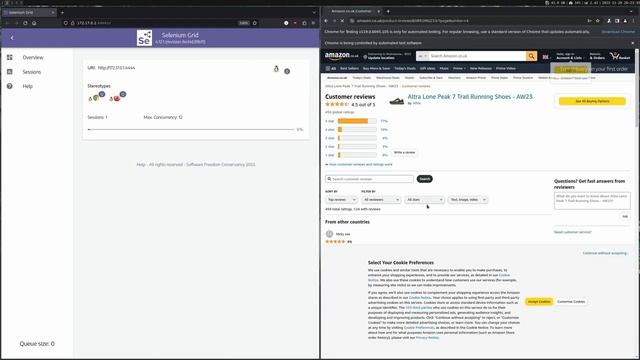
Task: Click the Altra Lone Peak 7 product title link
Action: [470, 97]
